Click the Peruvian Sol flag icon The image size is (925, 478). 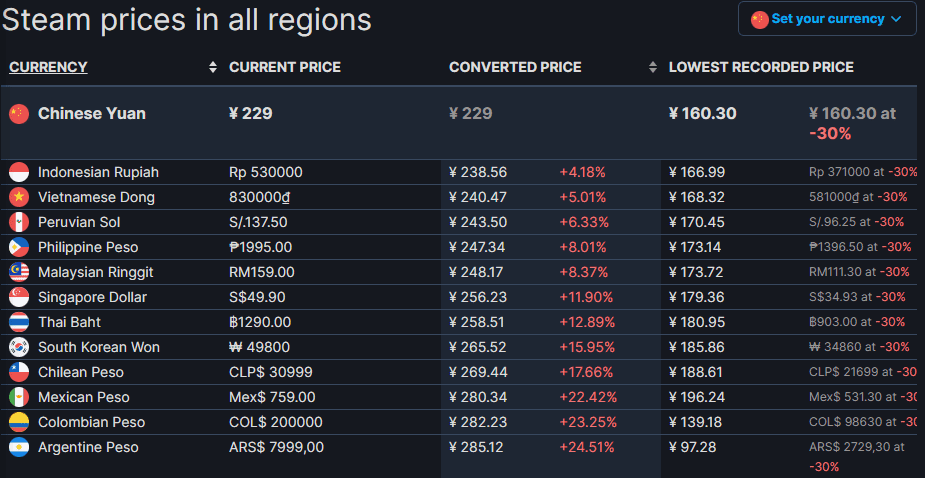point(19,222)
